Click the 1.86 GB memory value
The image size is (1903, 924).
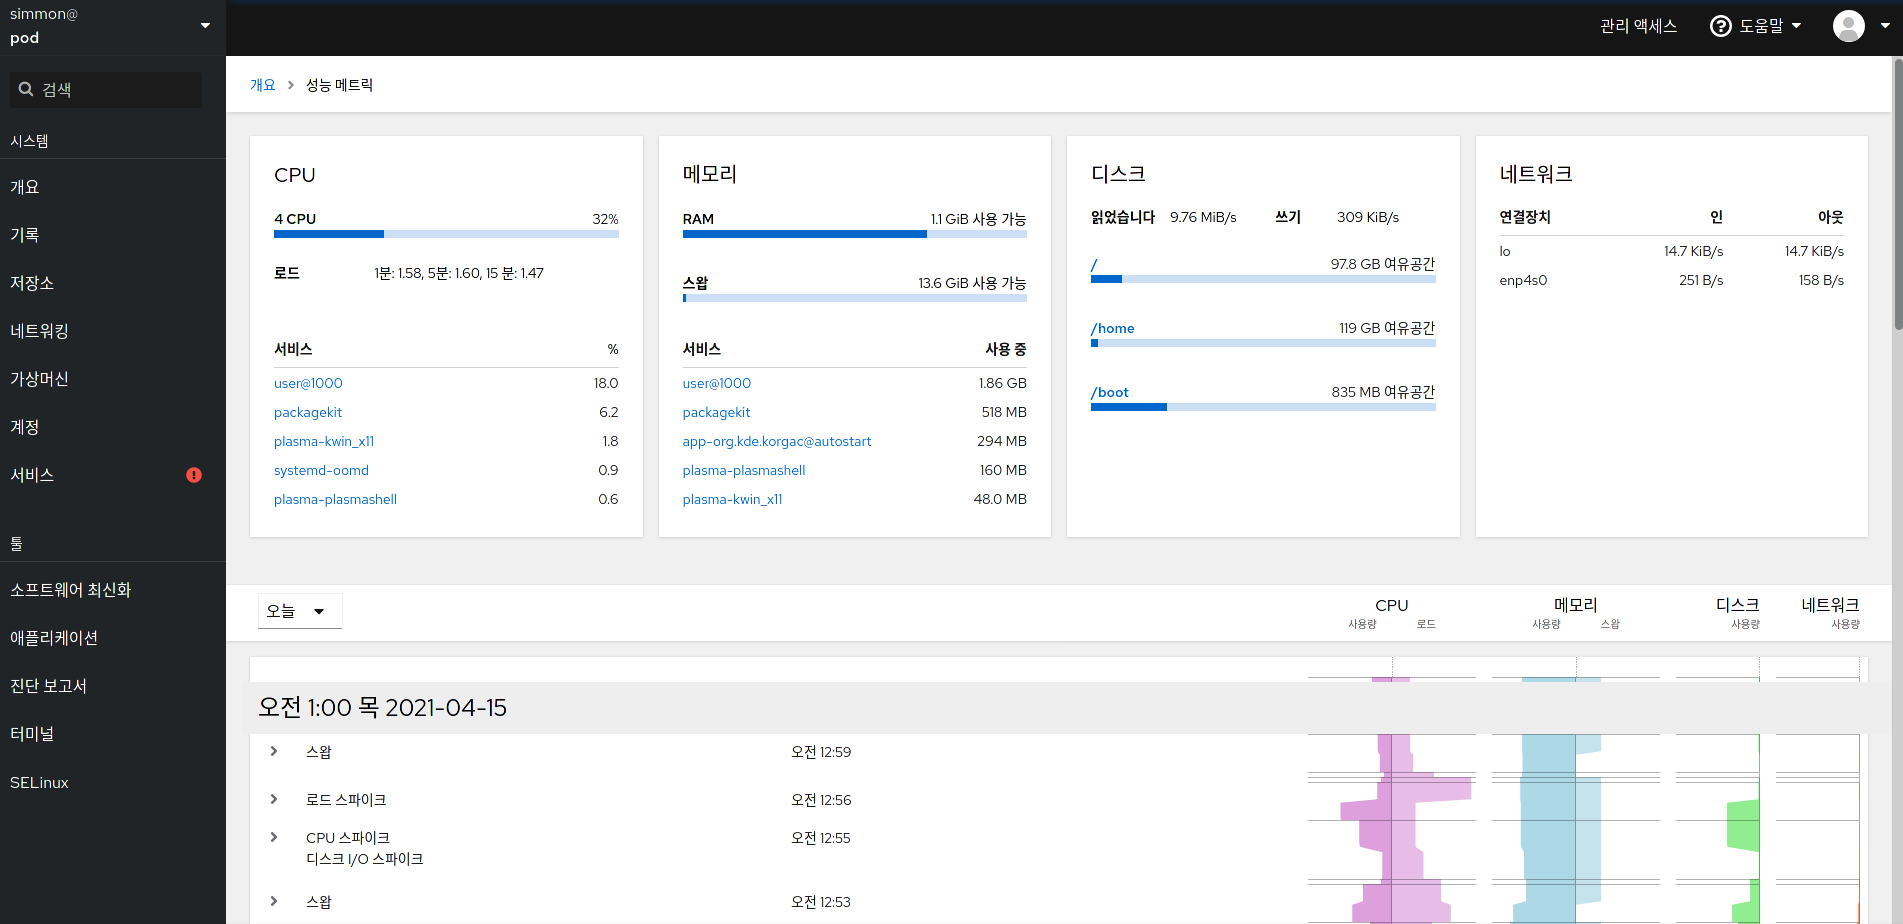click(x=1002, y=383)
